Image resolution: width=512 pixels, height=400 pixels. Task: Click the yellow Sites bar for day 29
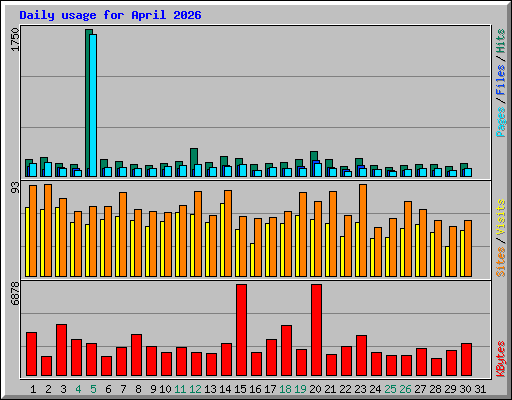click(447, 262)
